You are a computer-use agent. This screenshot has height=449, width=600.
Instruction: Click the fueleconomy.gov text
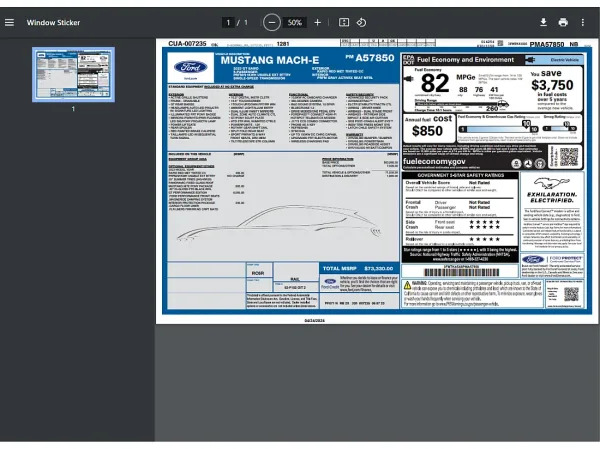434,162
